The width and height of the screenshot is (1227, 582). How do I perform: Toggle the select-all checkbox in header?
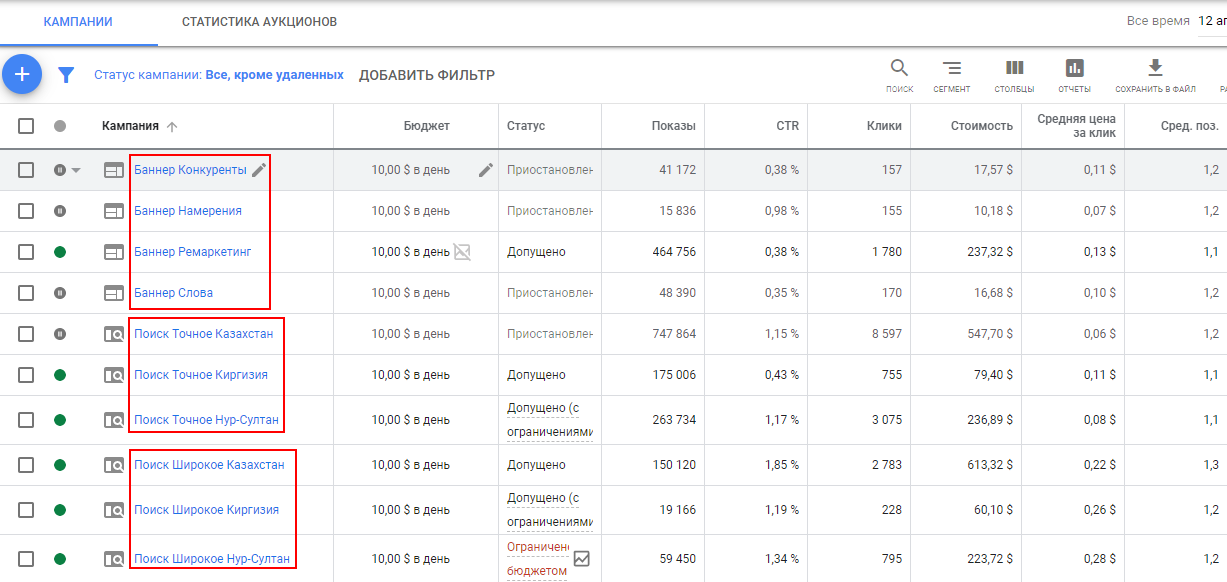26,126
